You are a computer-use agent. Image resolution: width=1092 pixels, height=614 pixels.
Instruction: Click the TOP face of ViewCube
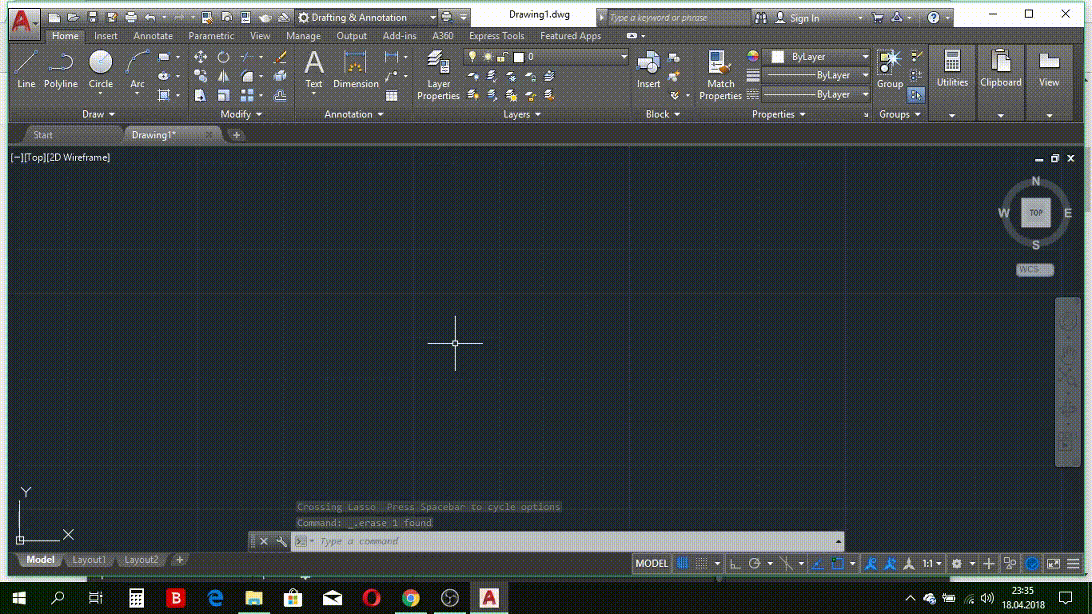coord(1036,212)
